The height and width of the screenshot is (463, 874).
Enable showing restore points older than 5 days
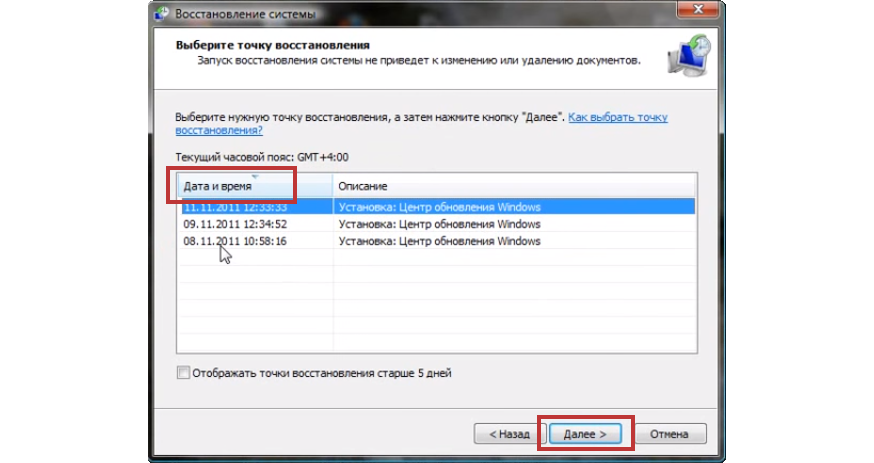(x=183, y=373)
